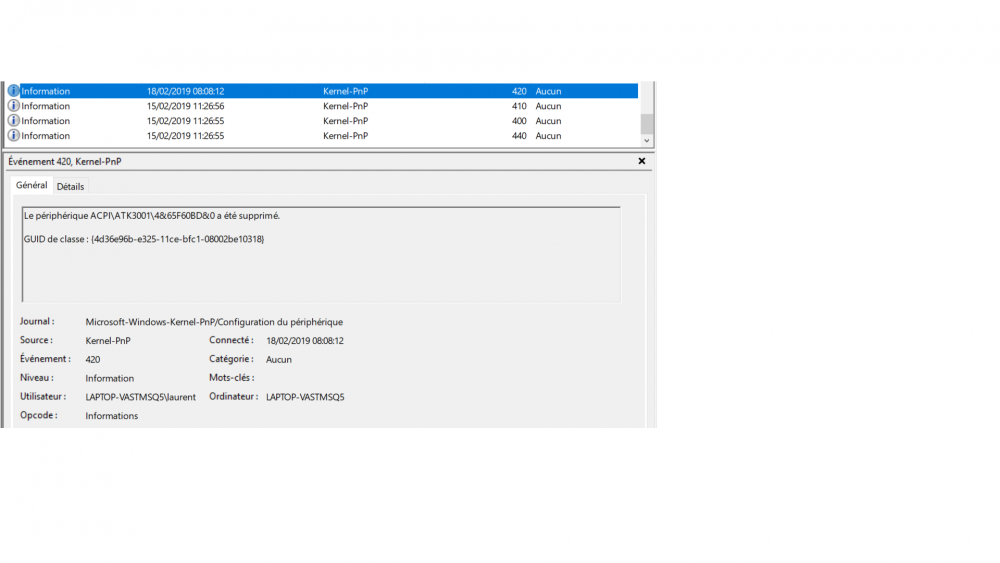Click the event list scrollbar down arrow

click(x=647, y=140)
